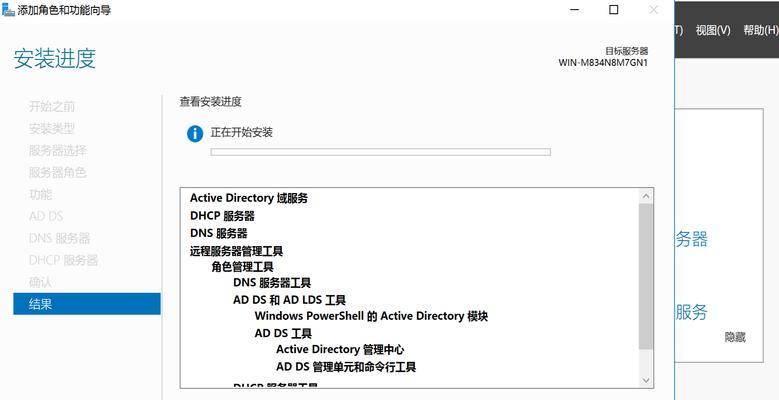Click the feature list vertical scrollbar thumb
779x400 pixels.
pyautogui.click(x=646, y=276)
